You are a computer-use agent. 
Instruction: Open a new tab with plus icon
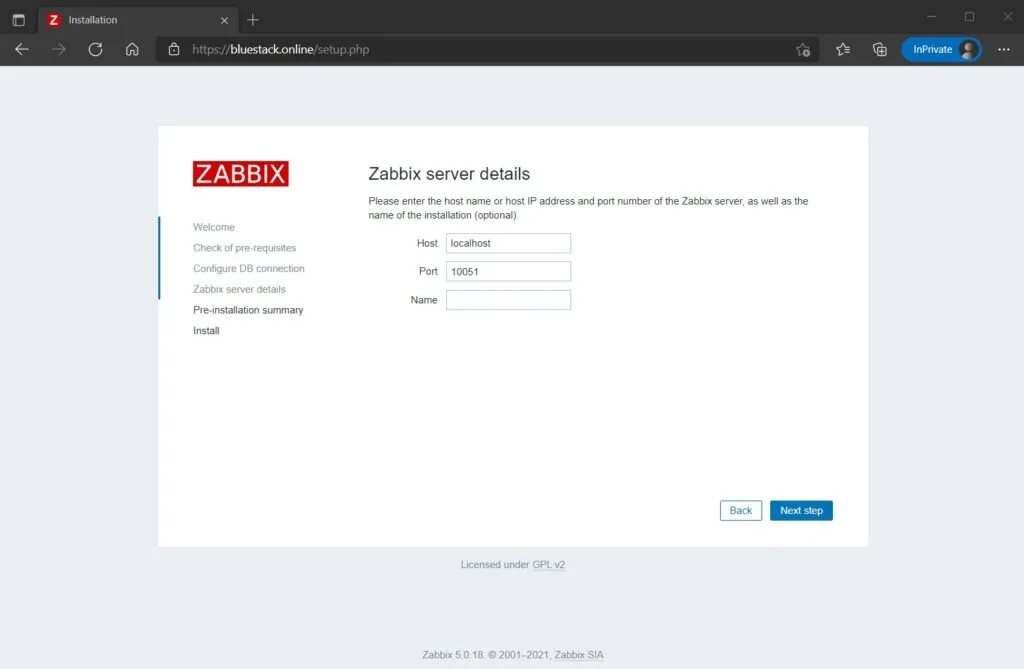click(253, 20)
